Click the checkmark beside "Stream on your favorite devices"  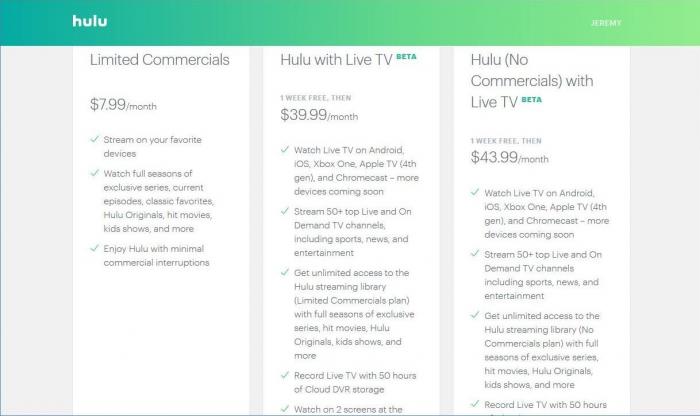pyautogui.click(x=94, y=140)
